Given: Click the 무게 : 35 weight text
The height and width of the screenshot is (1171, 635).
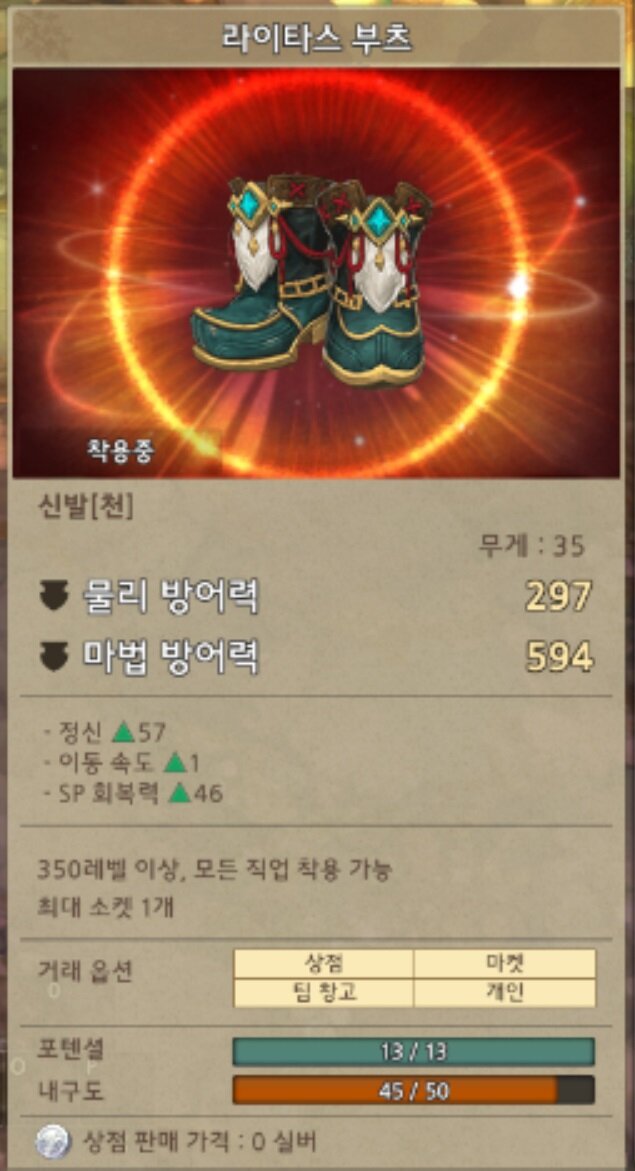Looking at the screenshot, I should (x=532, y=547).
